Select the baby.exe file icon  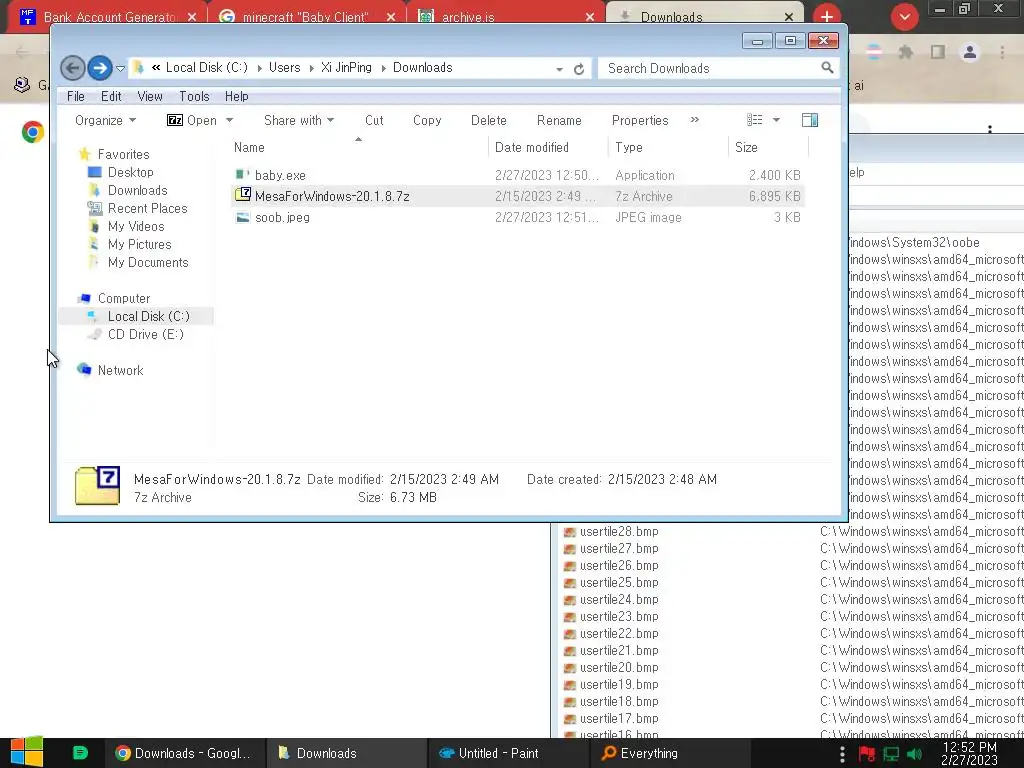pos(243,175)
